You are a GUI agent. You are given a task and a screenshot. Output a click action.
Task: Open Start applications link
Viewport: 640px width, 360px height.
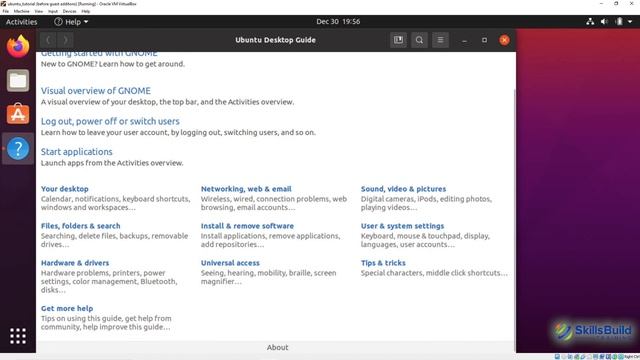76,152
